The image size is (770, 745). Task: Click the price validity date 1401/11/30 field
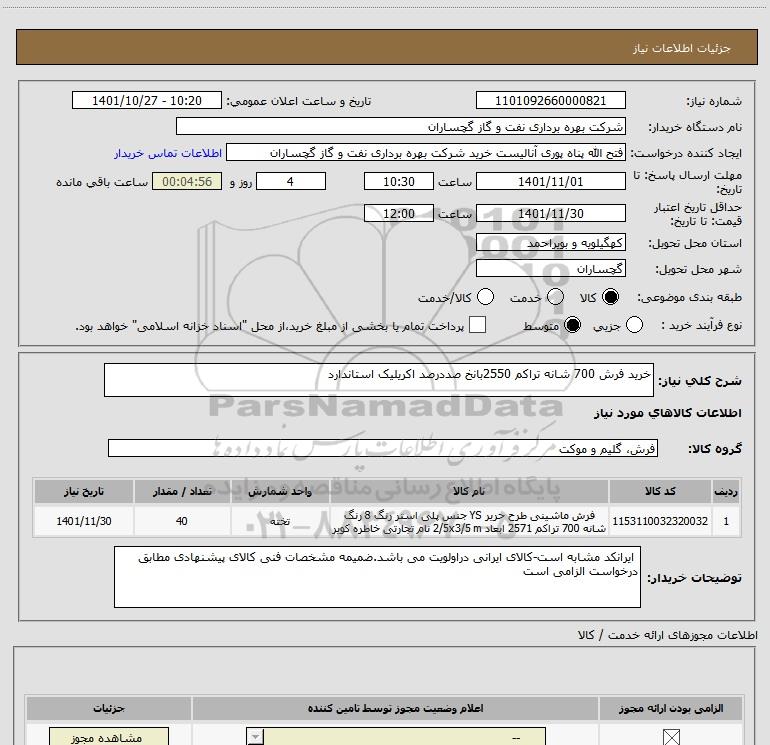[x=550, y=213]
